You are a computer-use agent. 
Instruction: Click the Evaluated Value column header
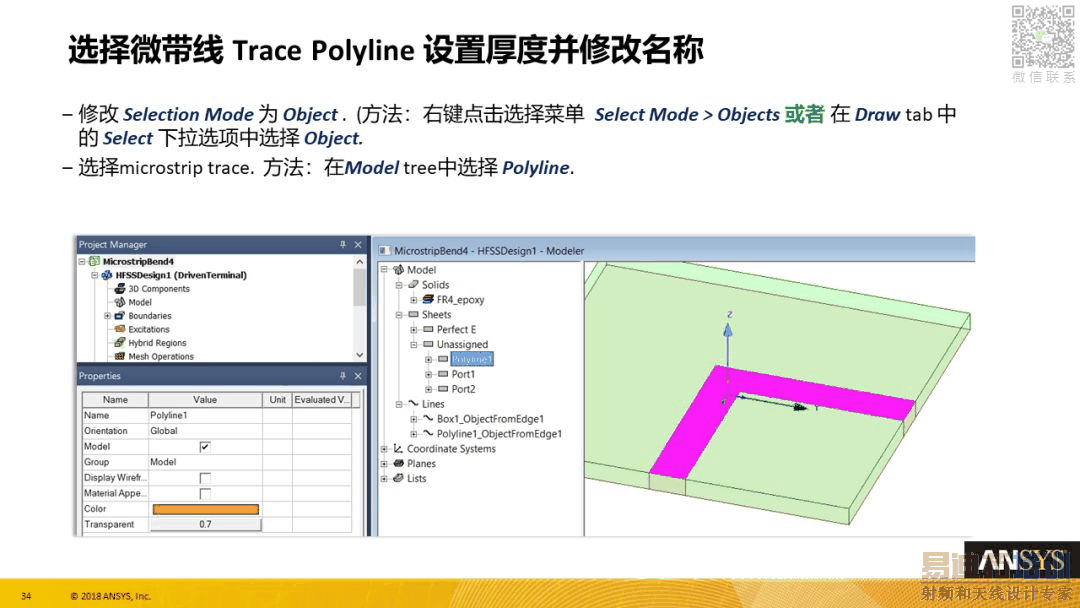point(322,399)
